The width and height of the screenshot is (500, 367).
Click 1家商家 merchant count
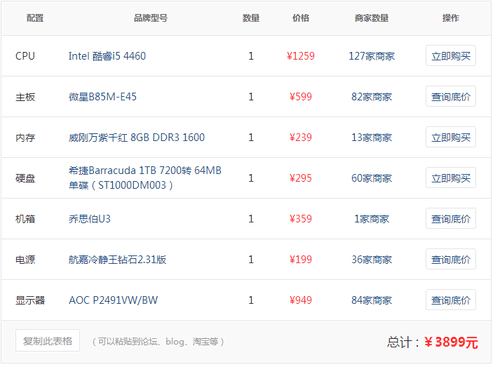372,219
